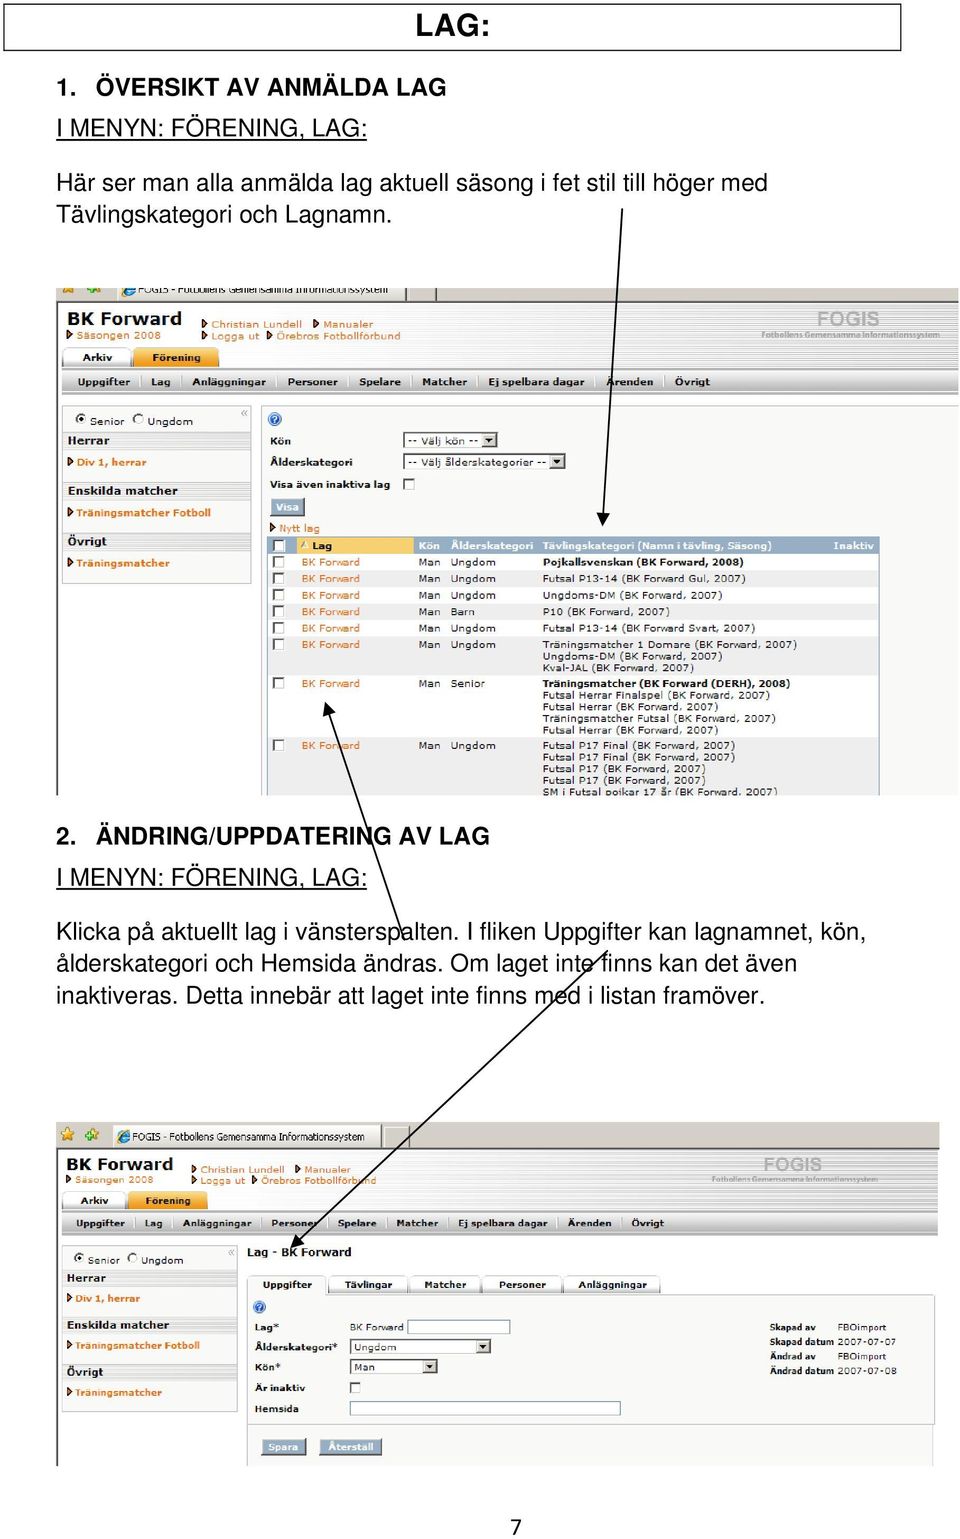Open the BK Forward link in the Senior row

pos(330,683)
